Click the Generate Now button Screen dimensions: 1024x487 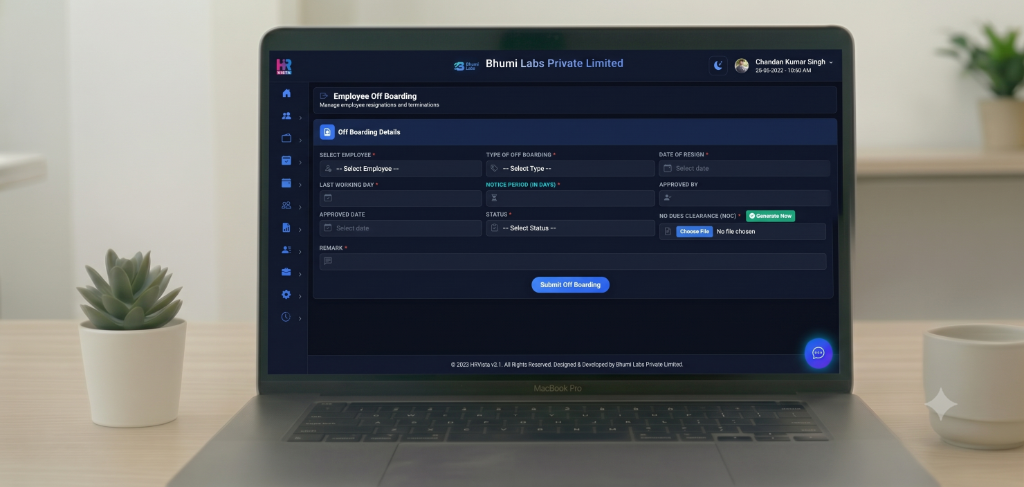(771, 215)
